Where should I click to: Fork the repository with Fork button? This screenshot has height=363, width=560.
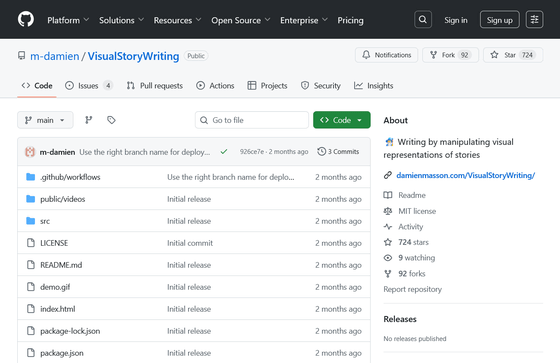pos(450,55)
